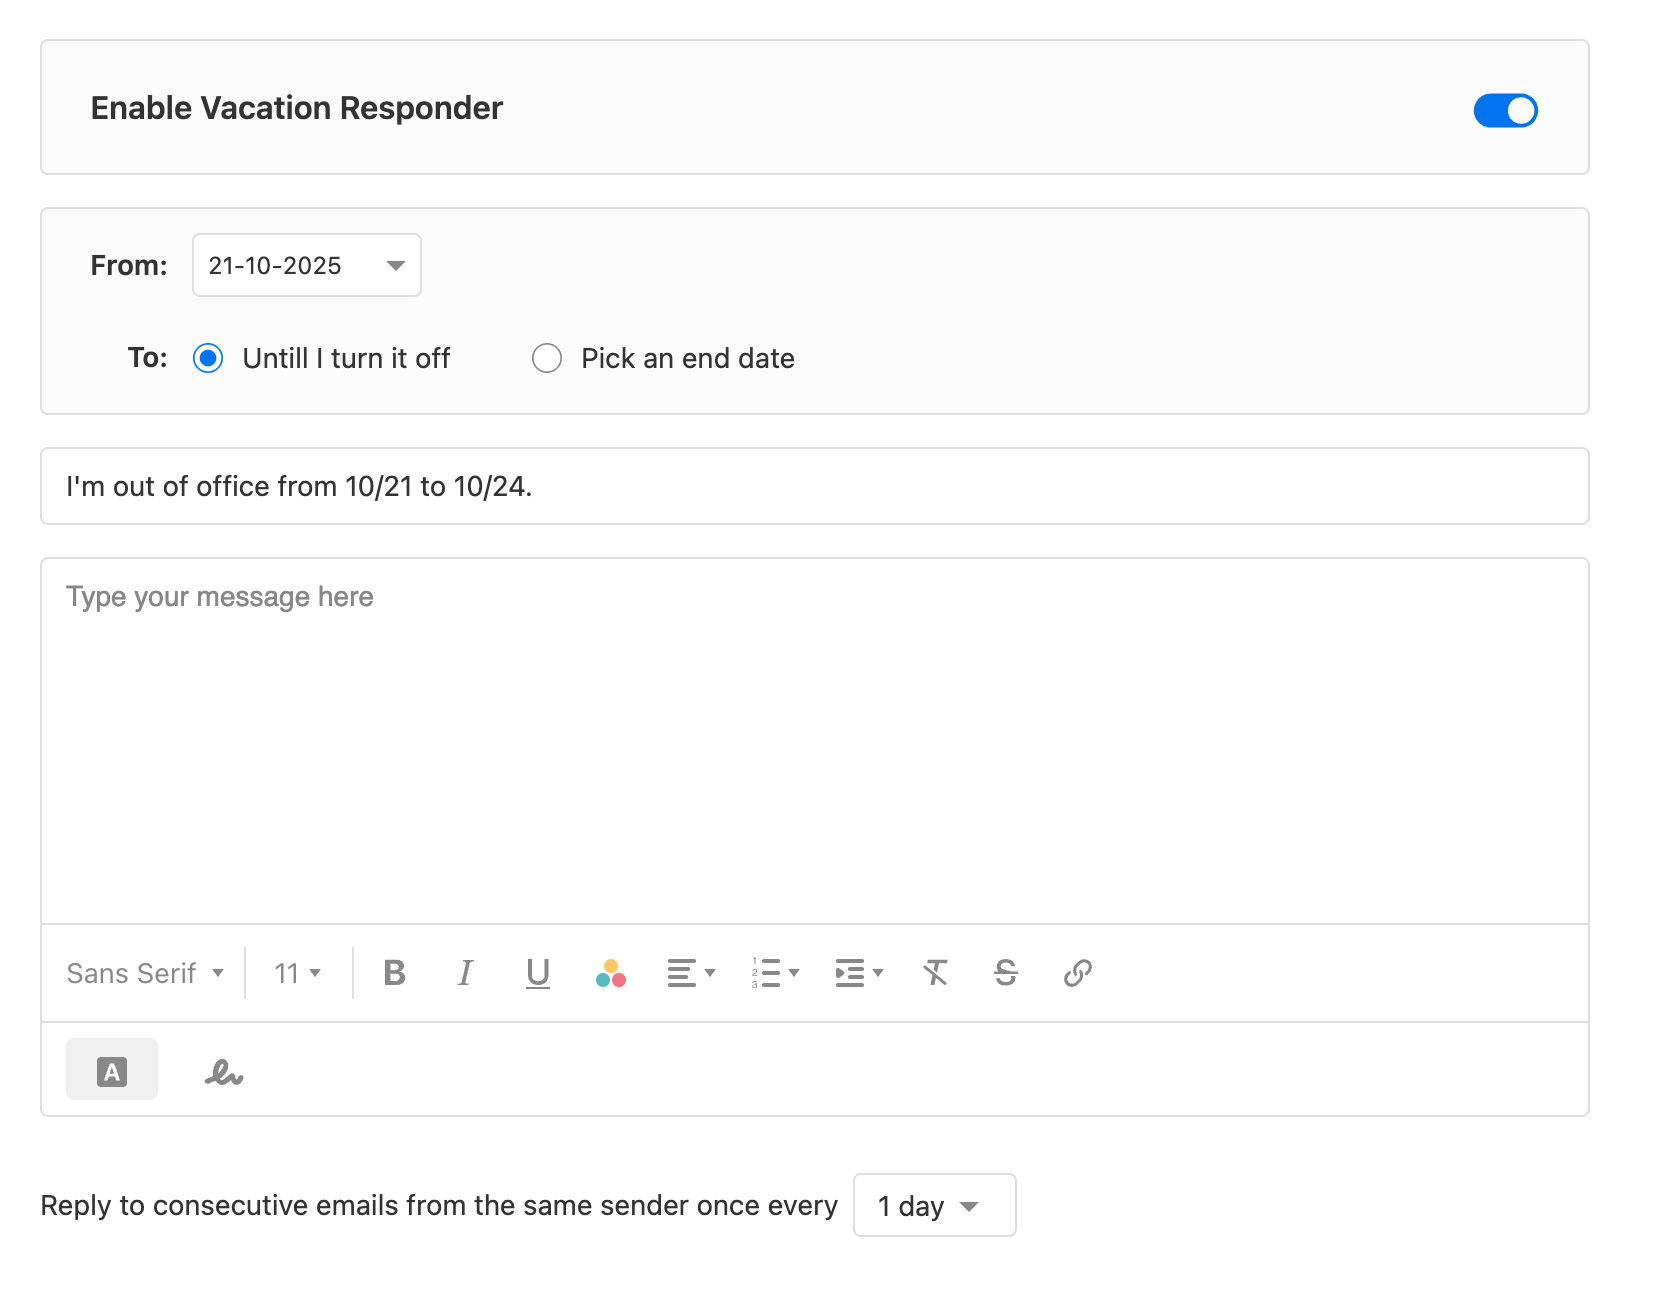Image resolution: width=1658 pixels, height=1302 pixels.
Task: Open the From date picker
Action: tap(306, 265)
